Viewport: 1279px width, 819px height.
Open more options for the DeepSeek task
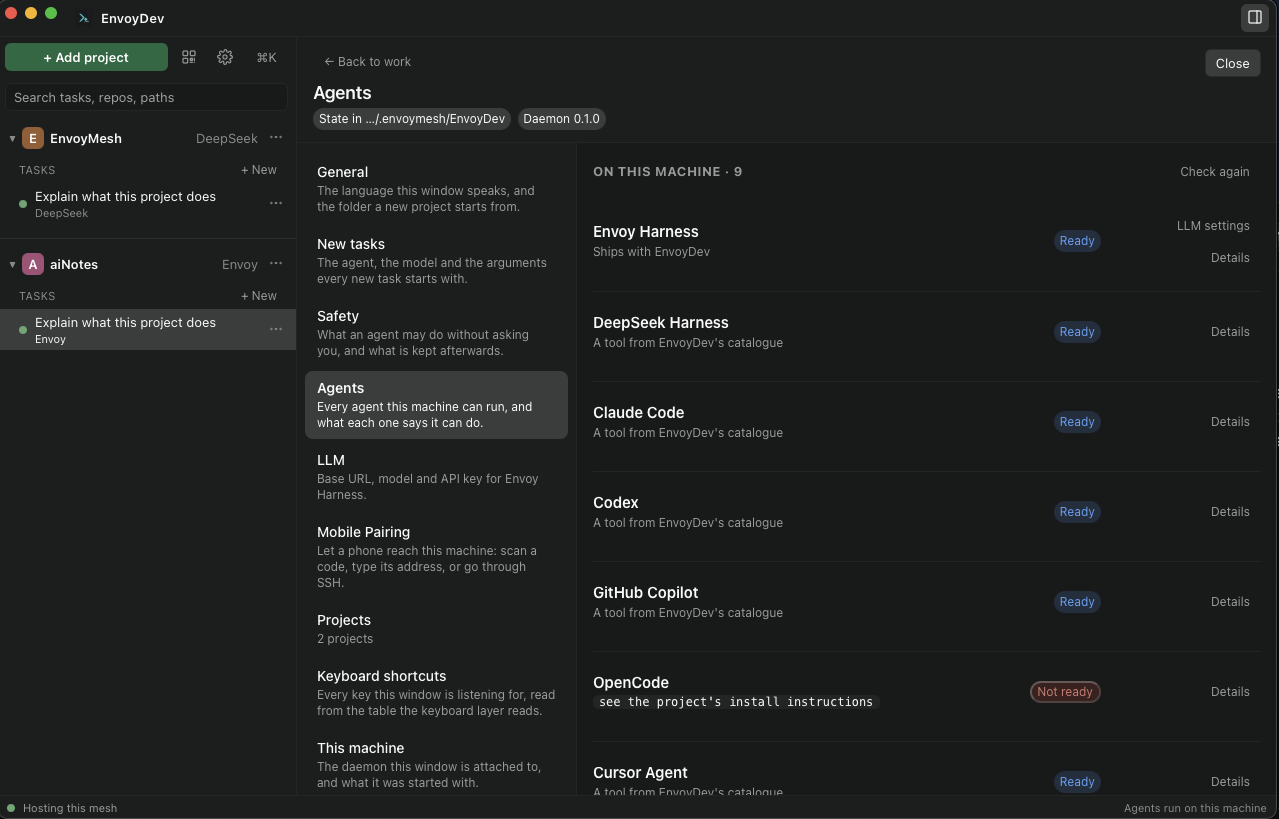click(276, 203)
